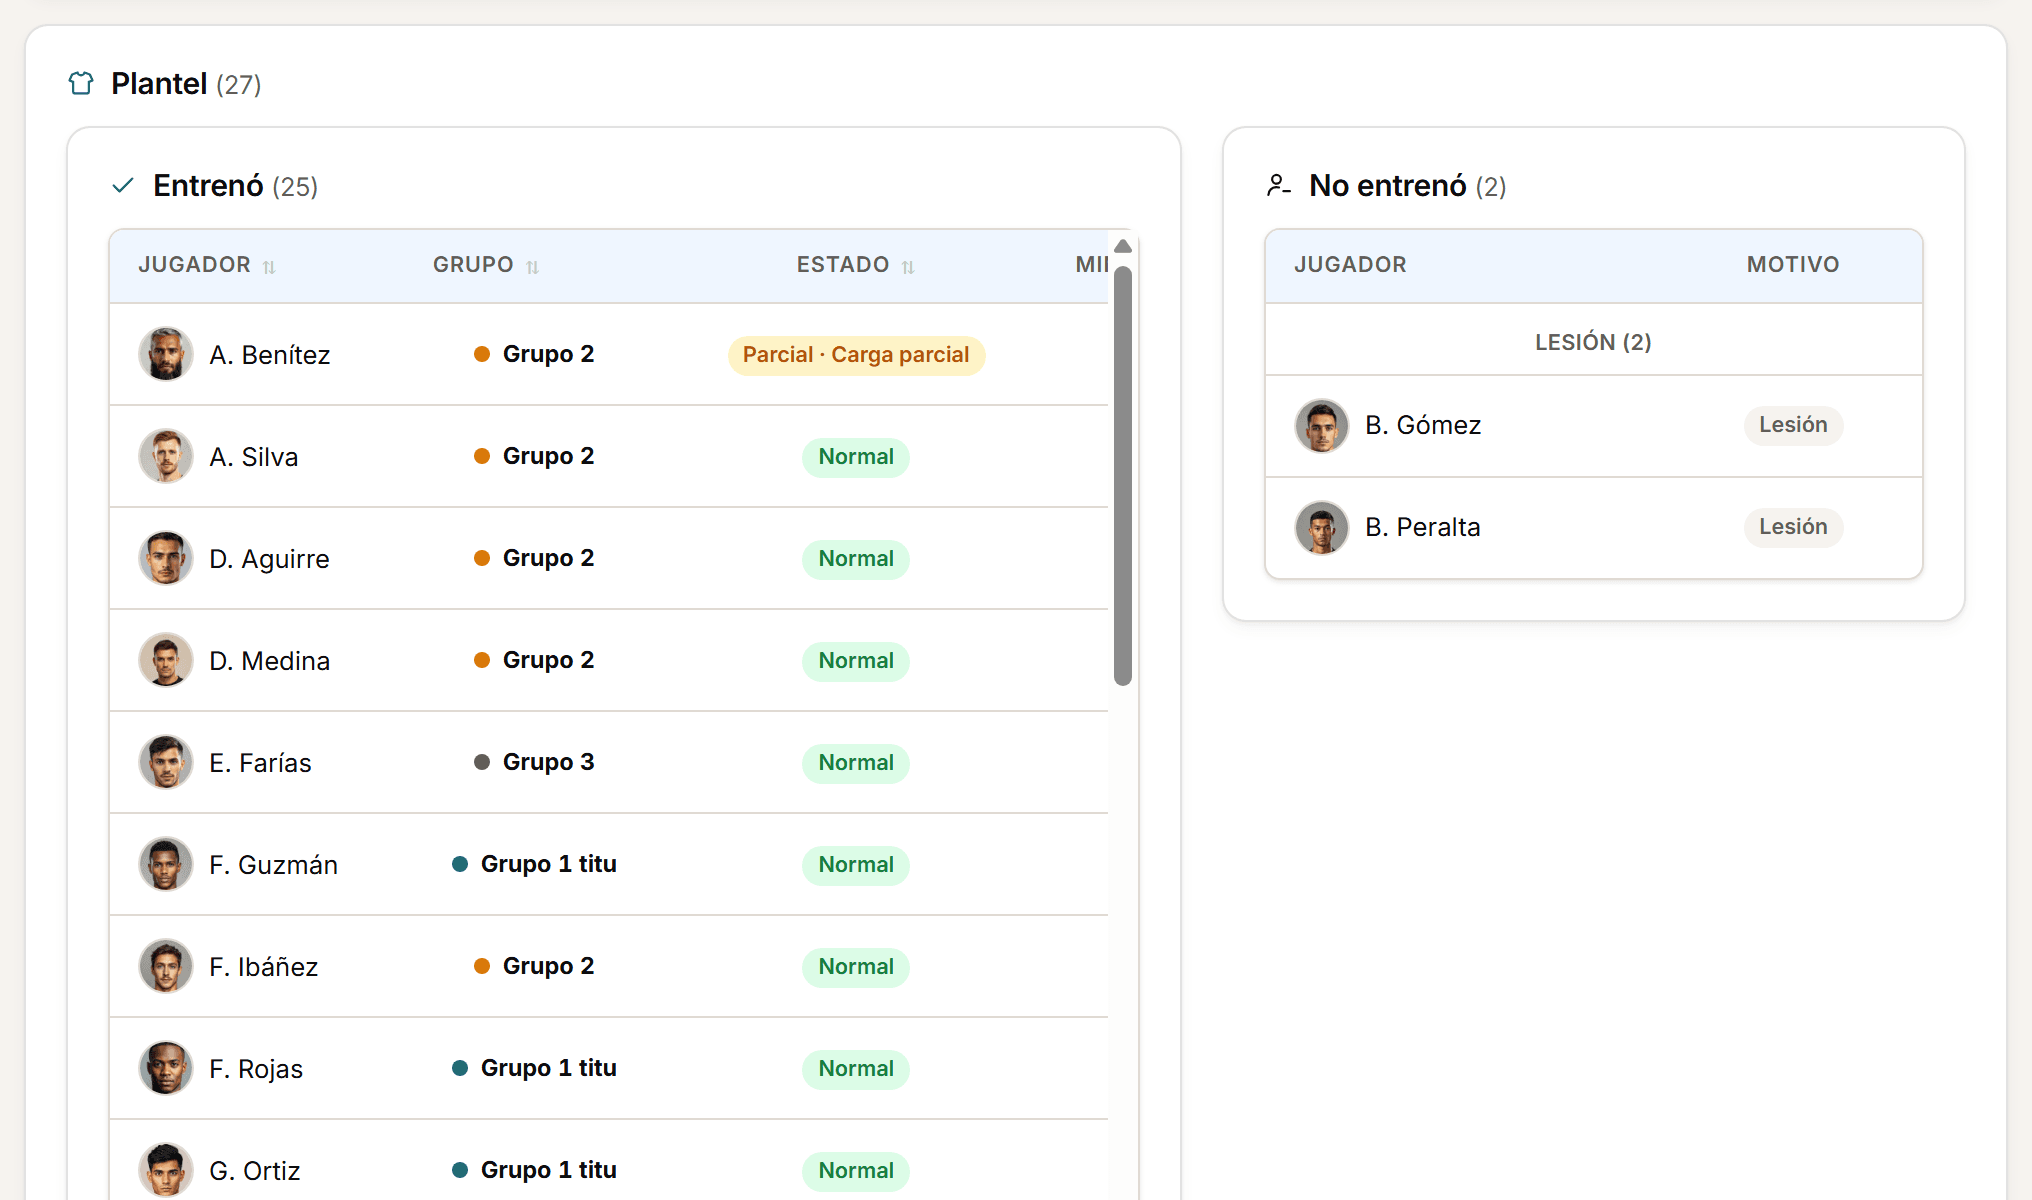The width and height of the screenshot is (2032, 1200).
Task: Select player name D. Aguirre
Action: coord(269,559)
